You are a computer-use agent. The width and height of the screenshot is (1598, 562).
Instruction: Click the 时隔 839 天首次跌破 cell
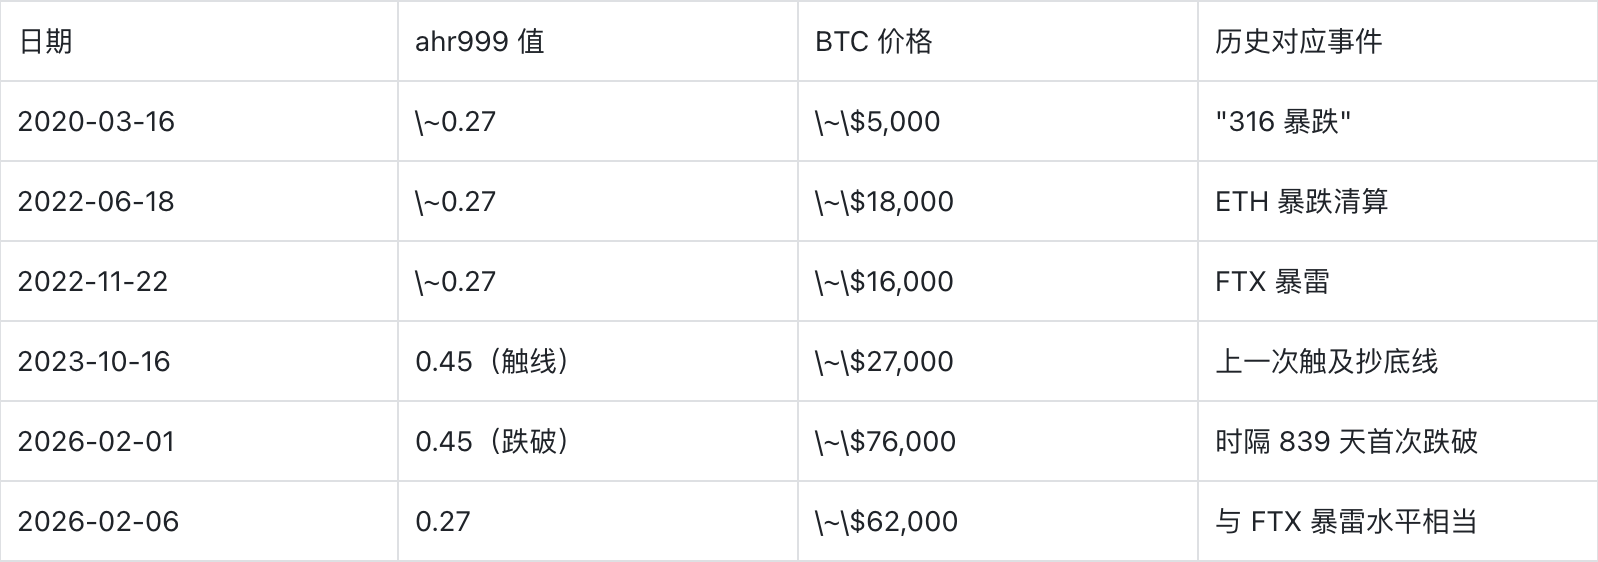(1346, 441)
